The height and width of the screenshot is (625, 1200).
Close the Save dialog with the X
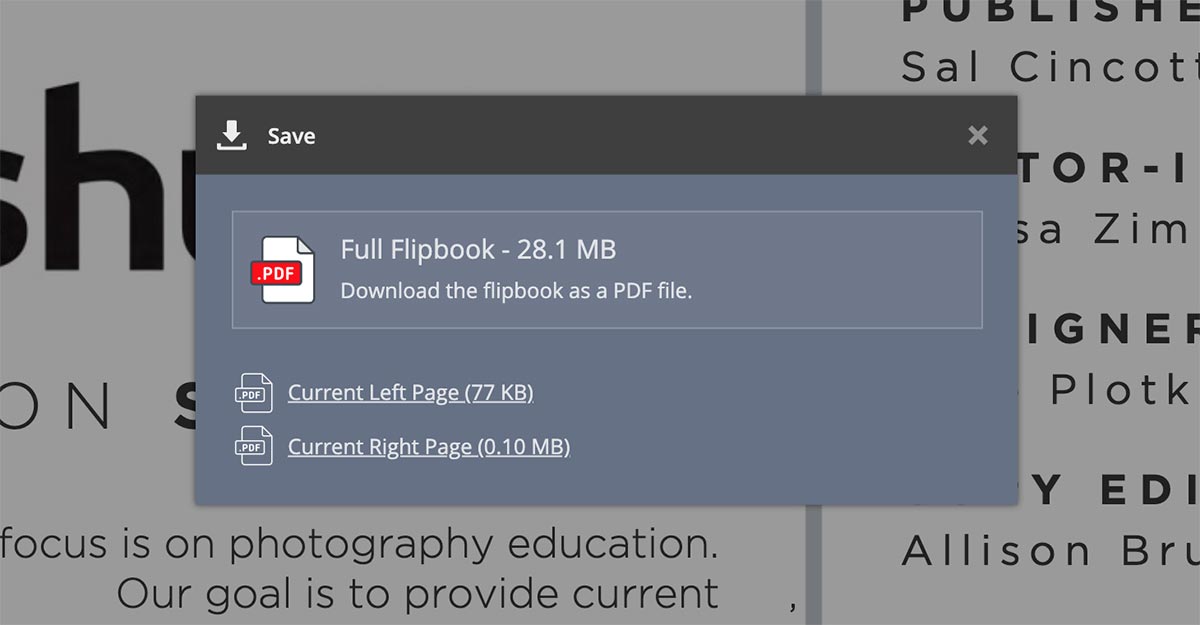click(x=978, y=135)
